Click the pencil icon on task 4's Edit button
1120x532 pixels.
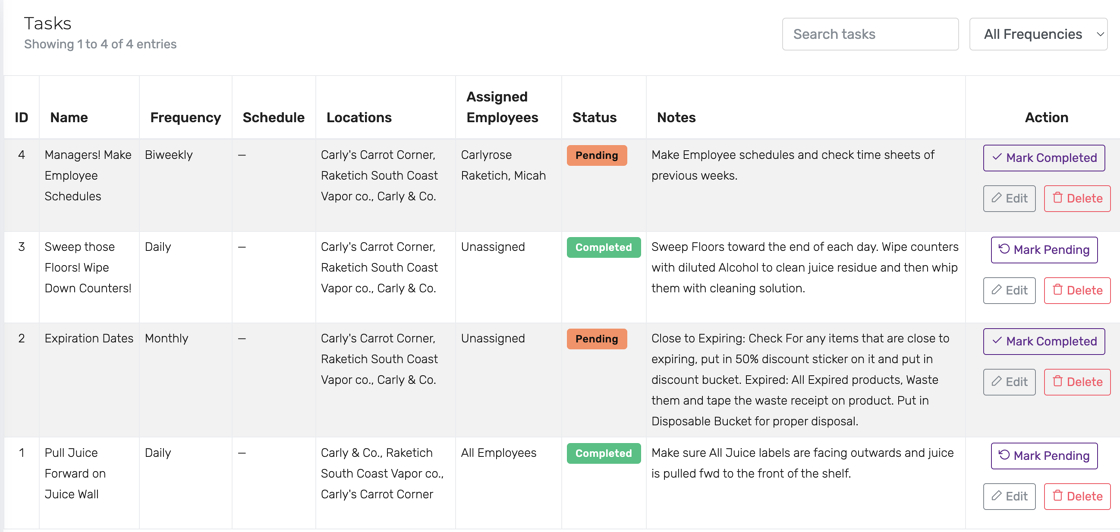[997, 199]
